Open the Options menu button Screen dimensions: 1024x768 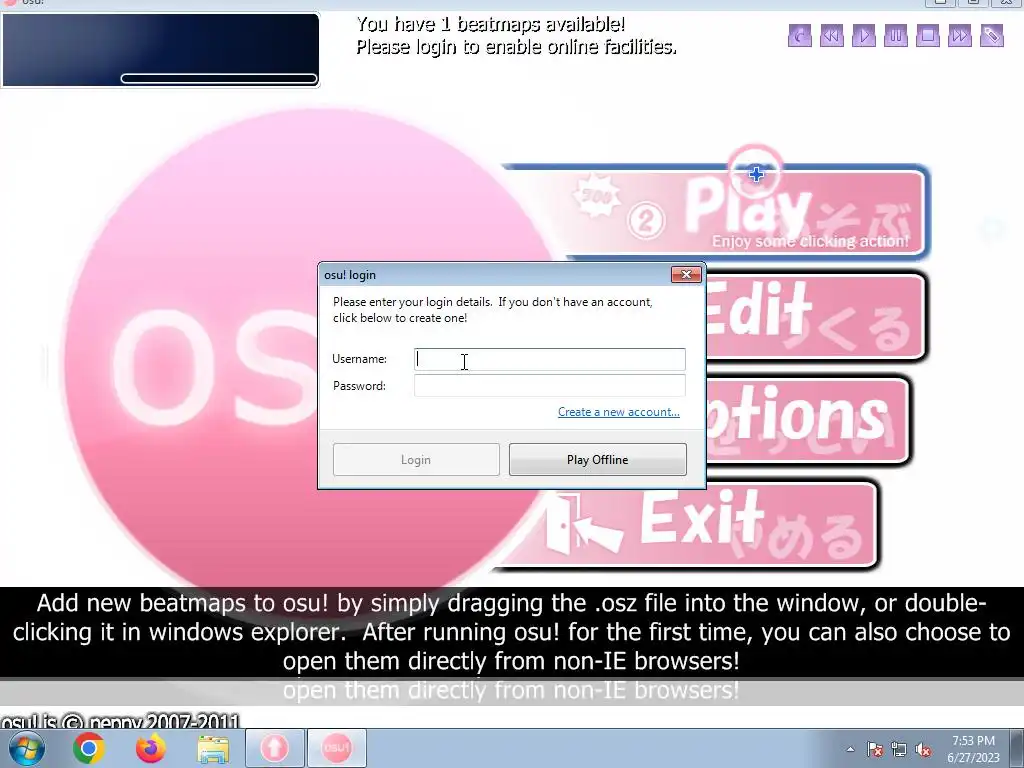pyautogui.click(x=808, y=420)
